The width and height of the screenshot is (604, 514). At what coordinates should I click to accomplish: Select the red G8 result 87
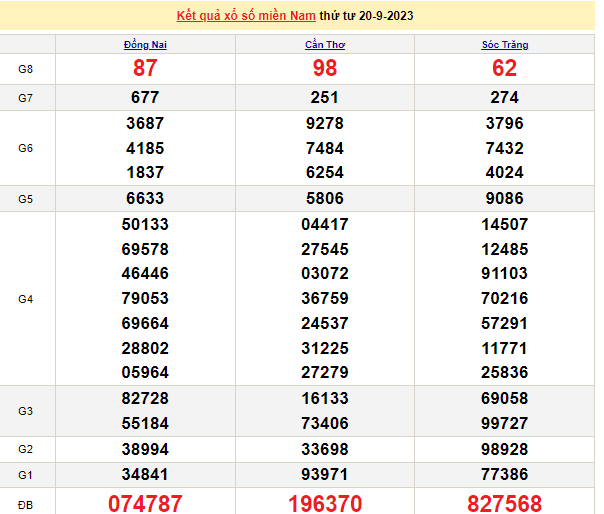[146, 68]
